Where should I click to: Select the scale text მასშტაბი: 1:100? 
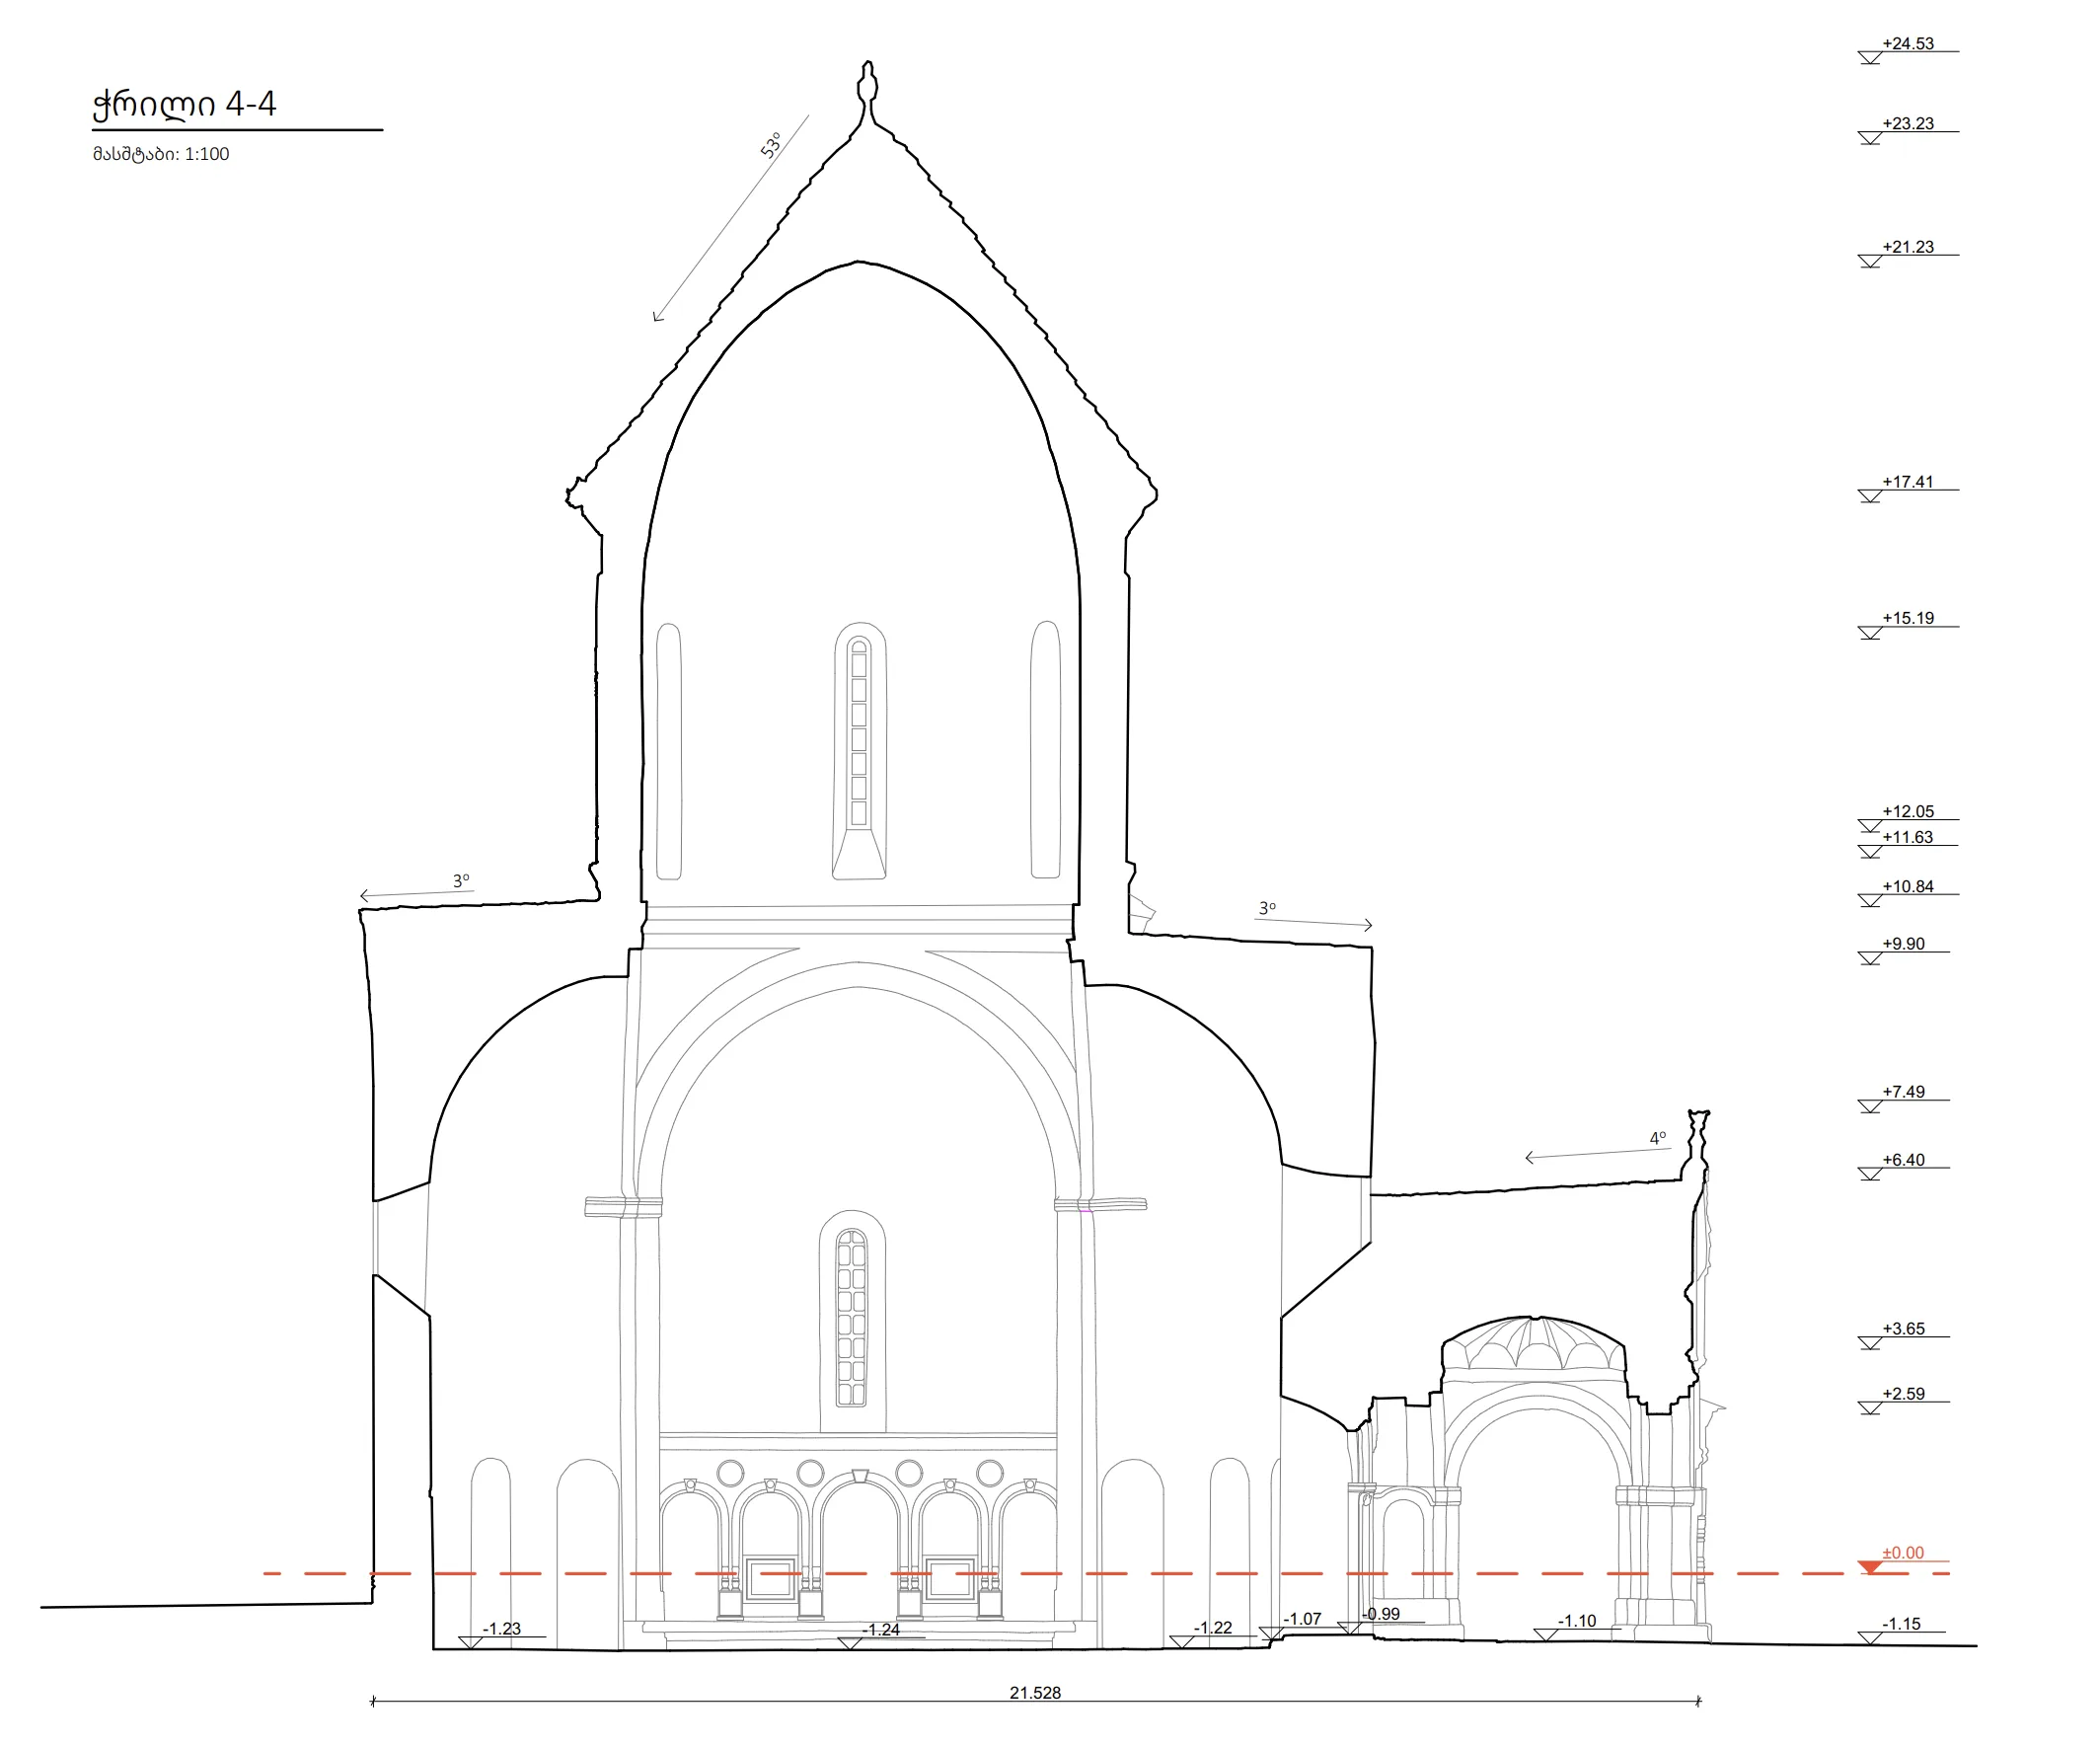[161, 154]
